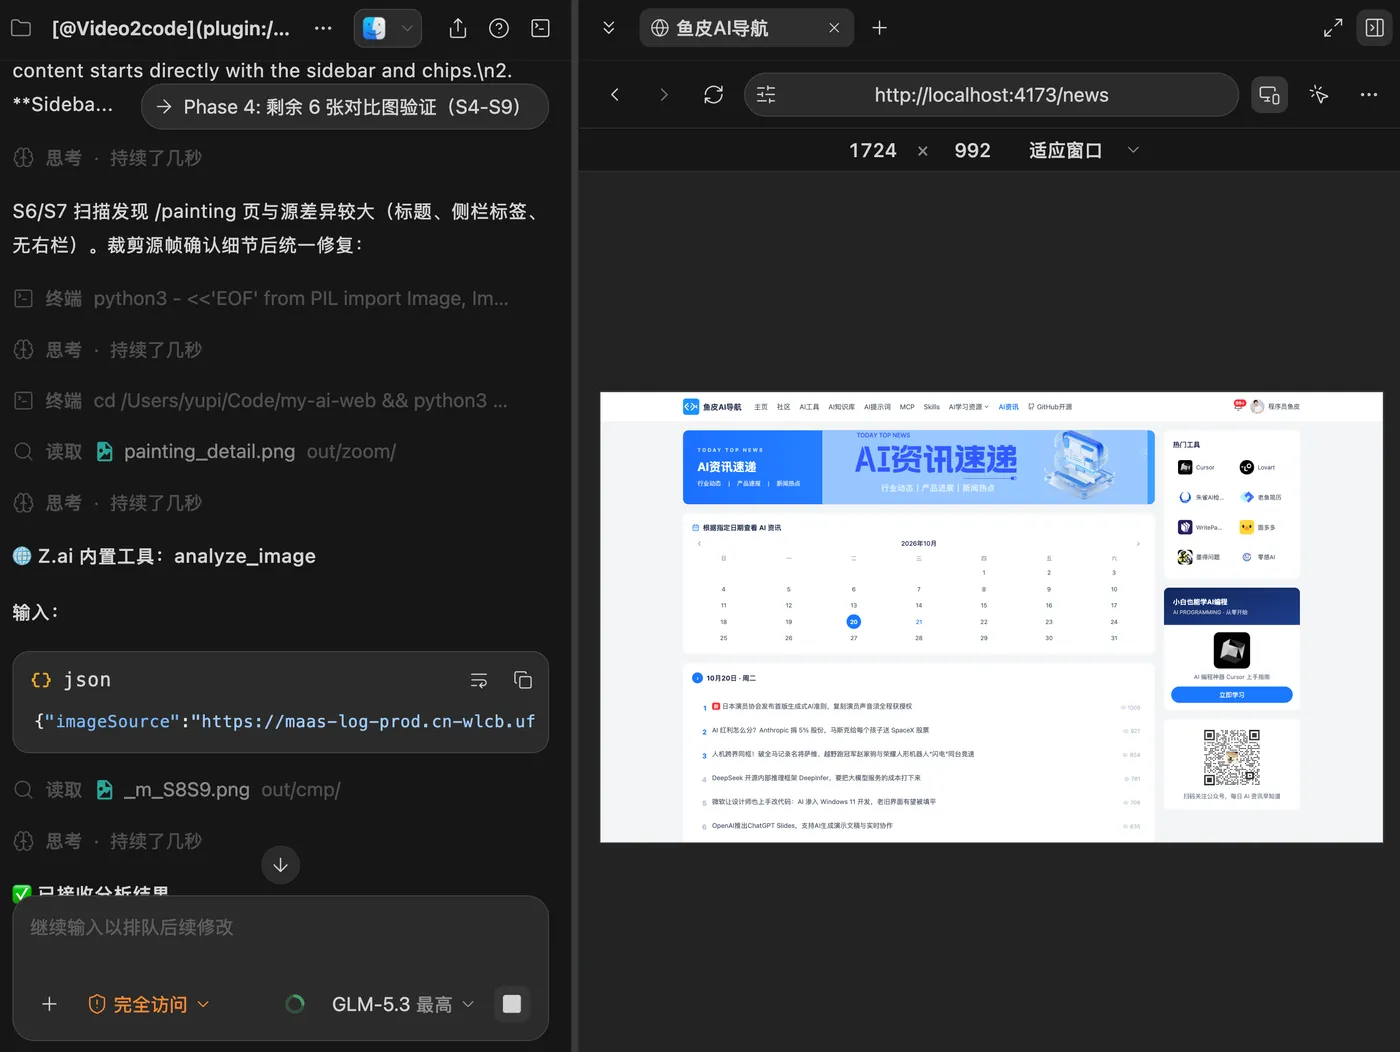Screen dimensions: 1400x1052
Task: Open the three-dots menu beside thread title
Action: (323, 28)
